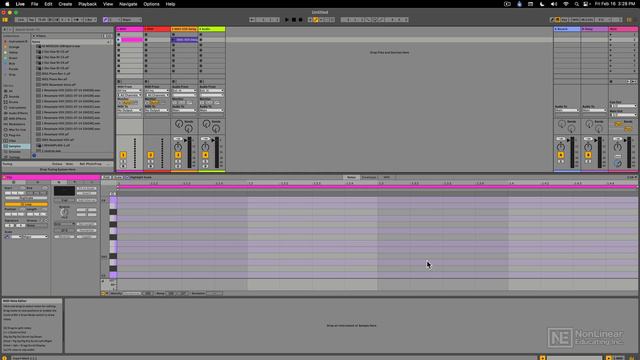Toggle the A Reverb track activator
Screen dimensions: 640x360
[x=561, y=155]
